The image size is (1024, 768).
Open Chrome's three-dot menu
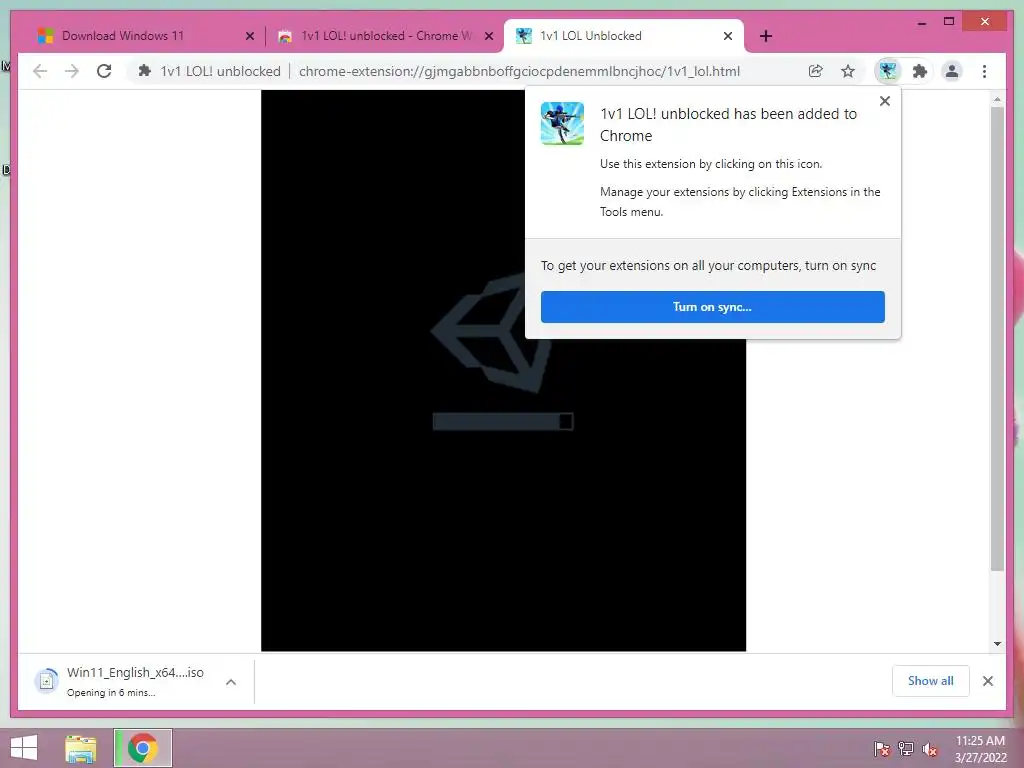tap(984, 71)
